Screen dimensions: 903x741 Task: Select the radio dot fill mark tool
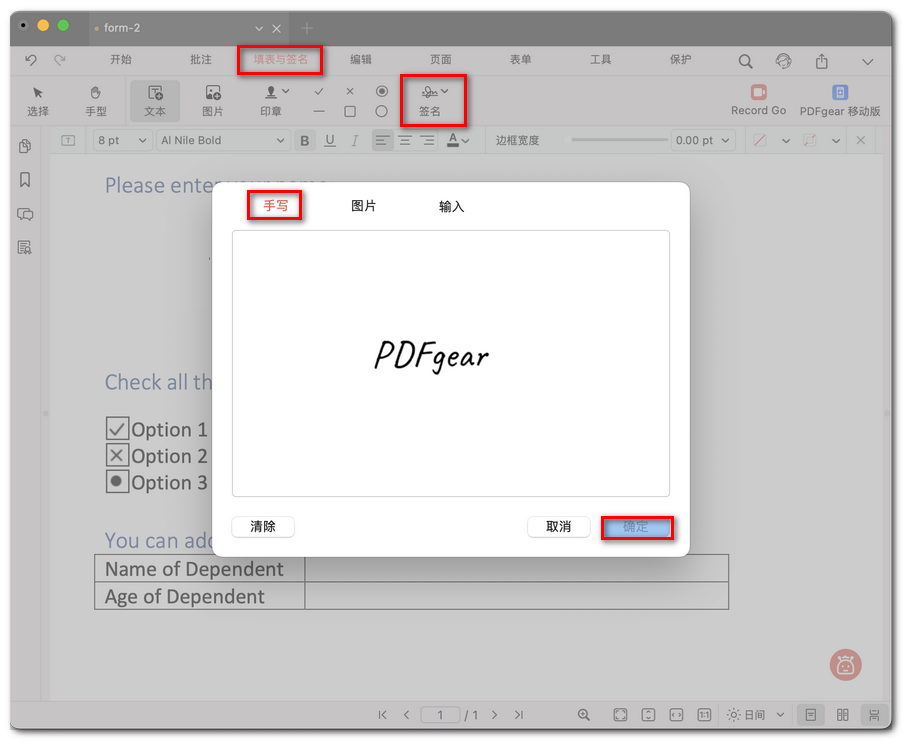[381, 91]
